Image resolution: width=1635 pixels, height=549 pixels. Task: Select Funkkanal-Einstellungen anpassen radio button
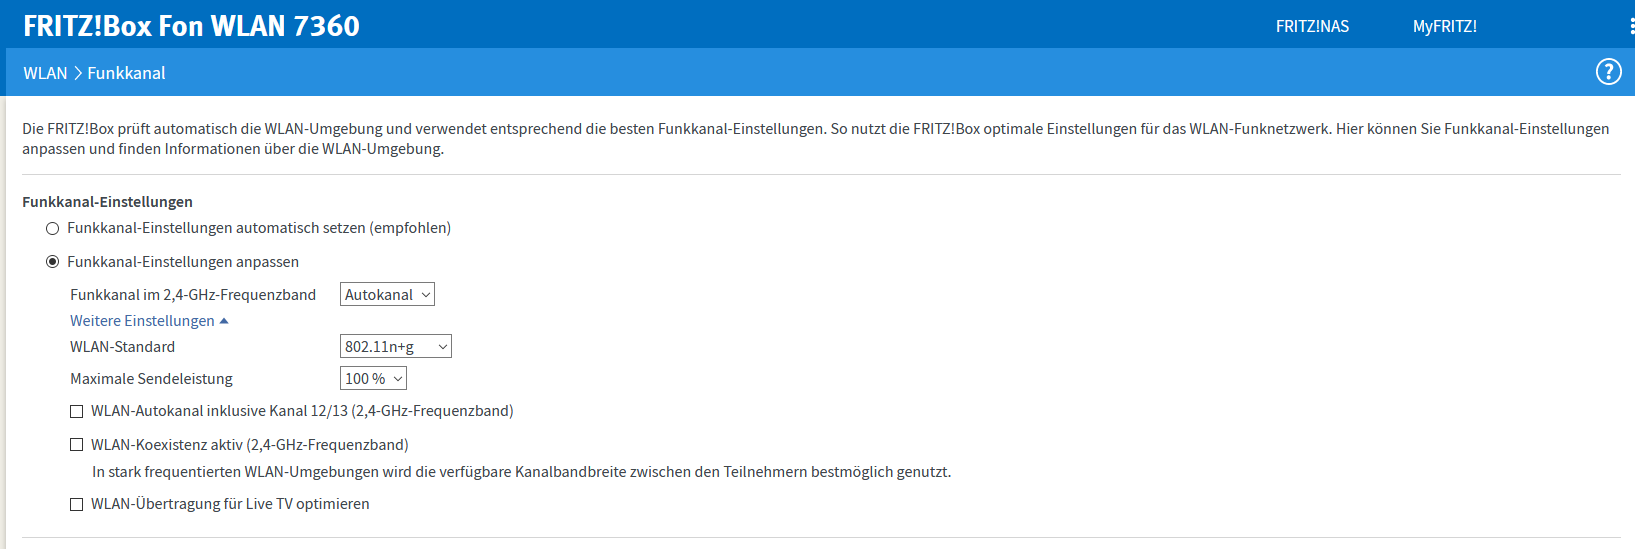[x=52, y=262]
